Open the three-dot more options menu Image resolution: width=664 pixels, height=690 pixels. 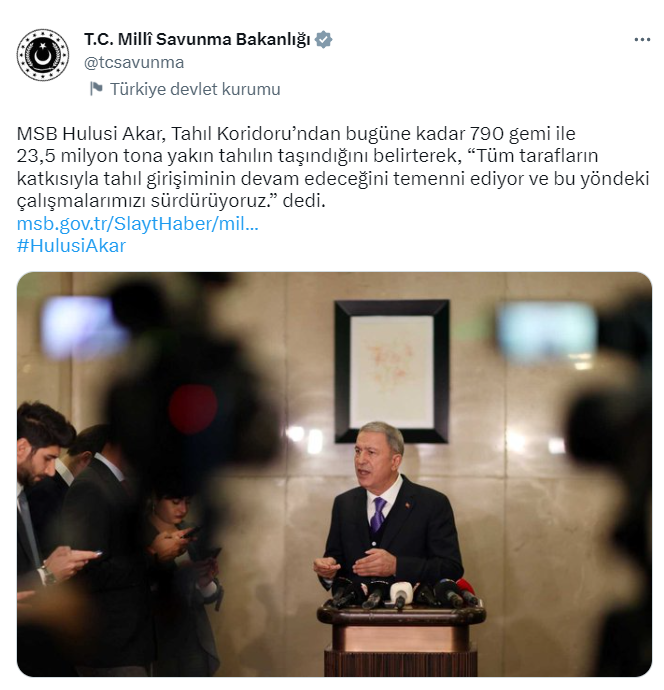coord(642,40)
